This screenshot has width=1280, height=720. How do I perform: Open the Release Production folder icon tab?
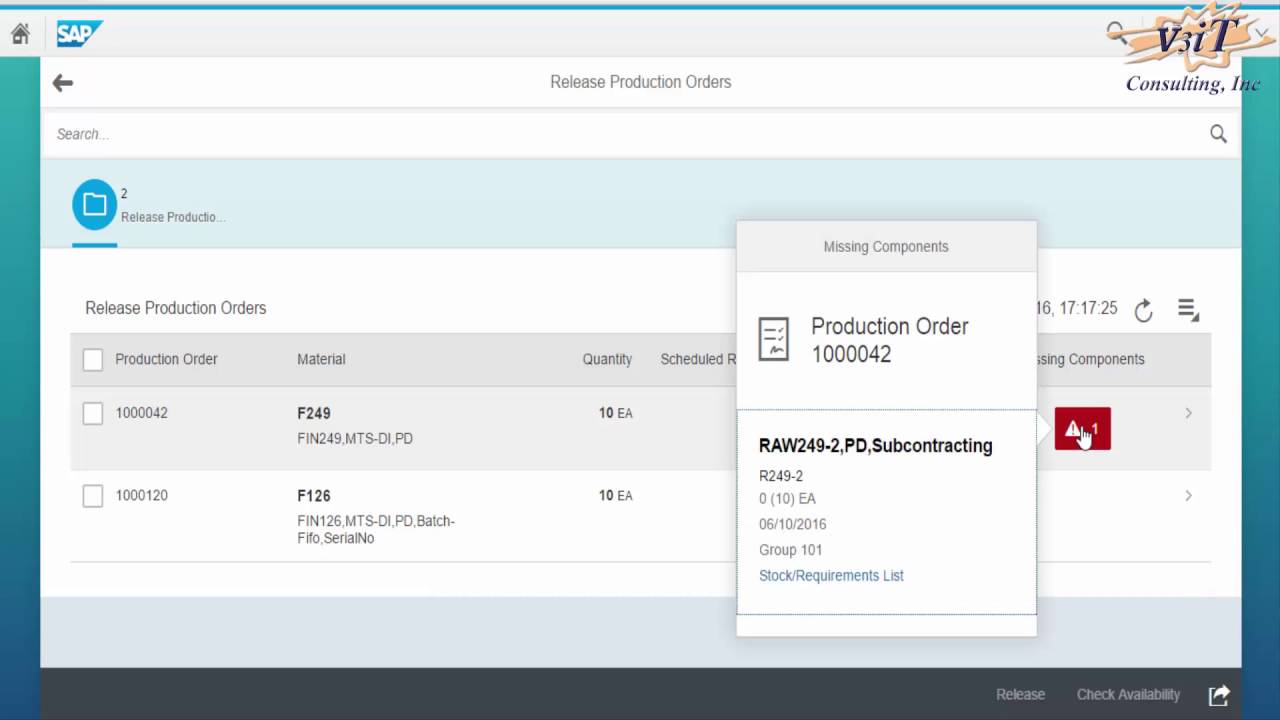94,205
